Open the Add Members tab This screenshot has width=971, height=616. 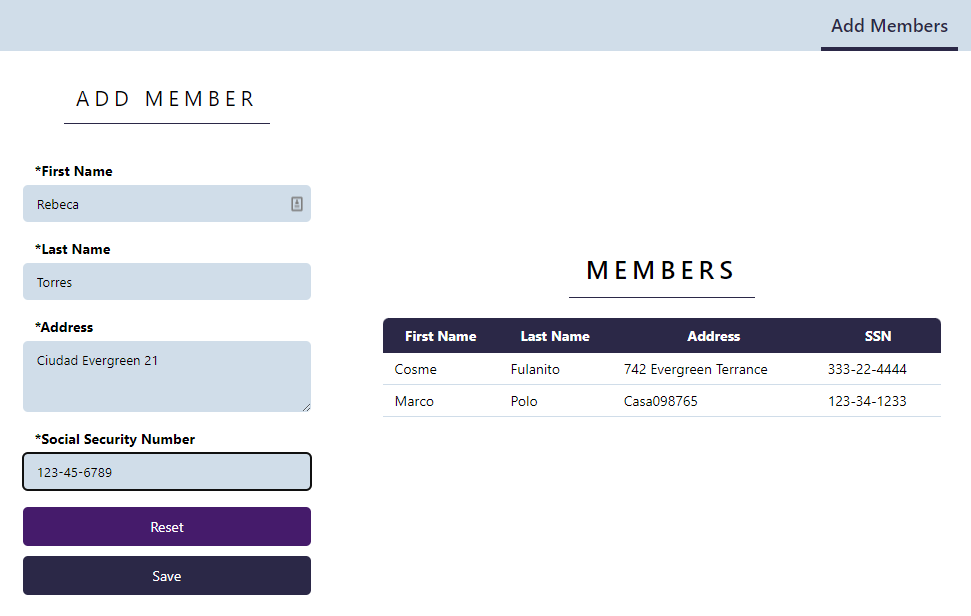coord(889,26)
